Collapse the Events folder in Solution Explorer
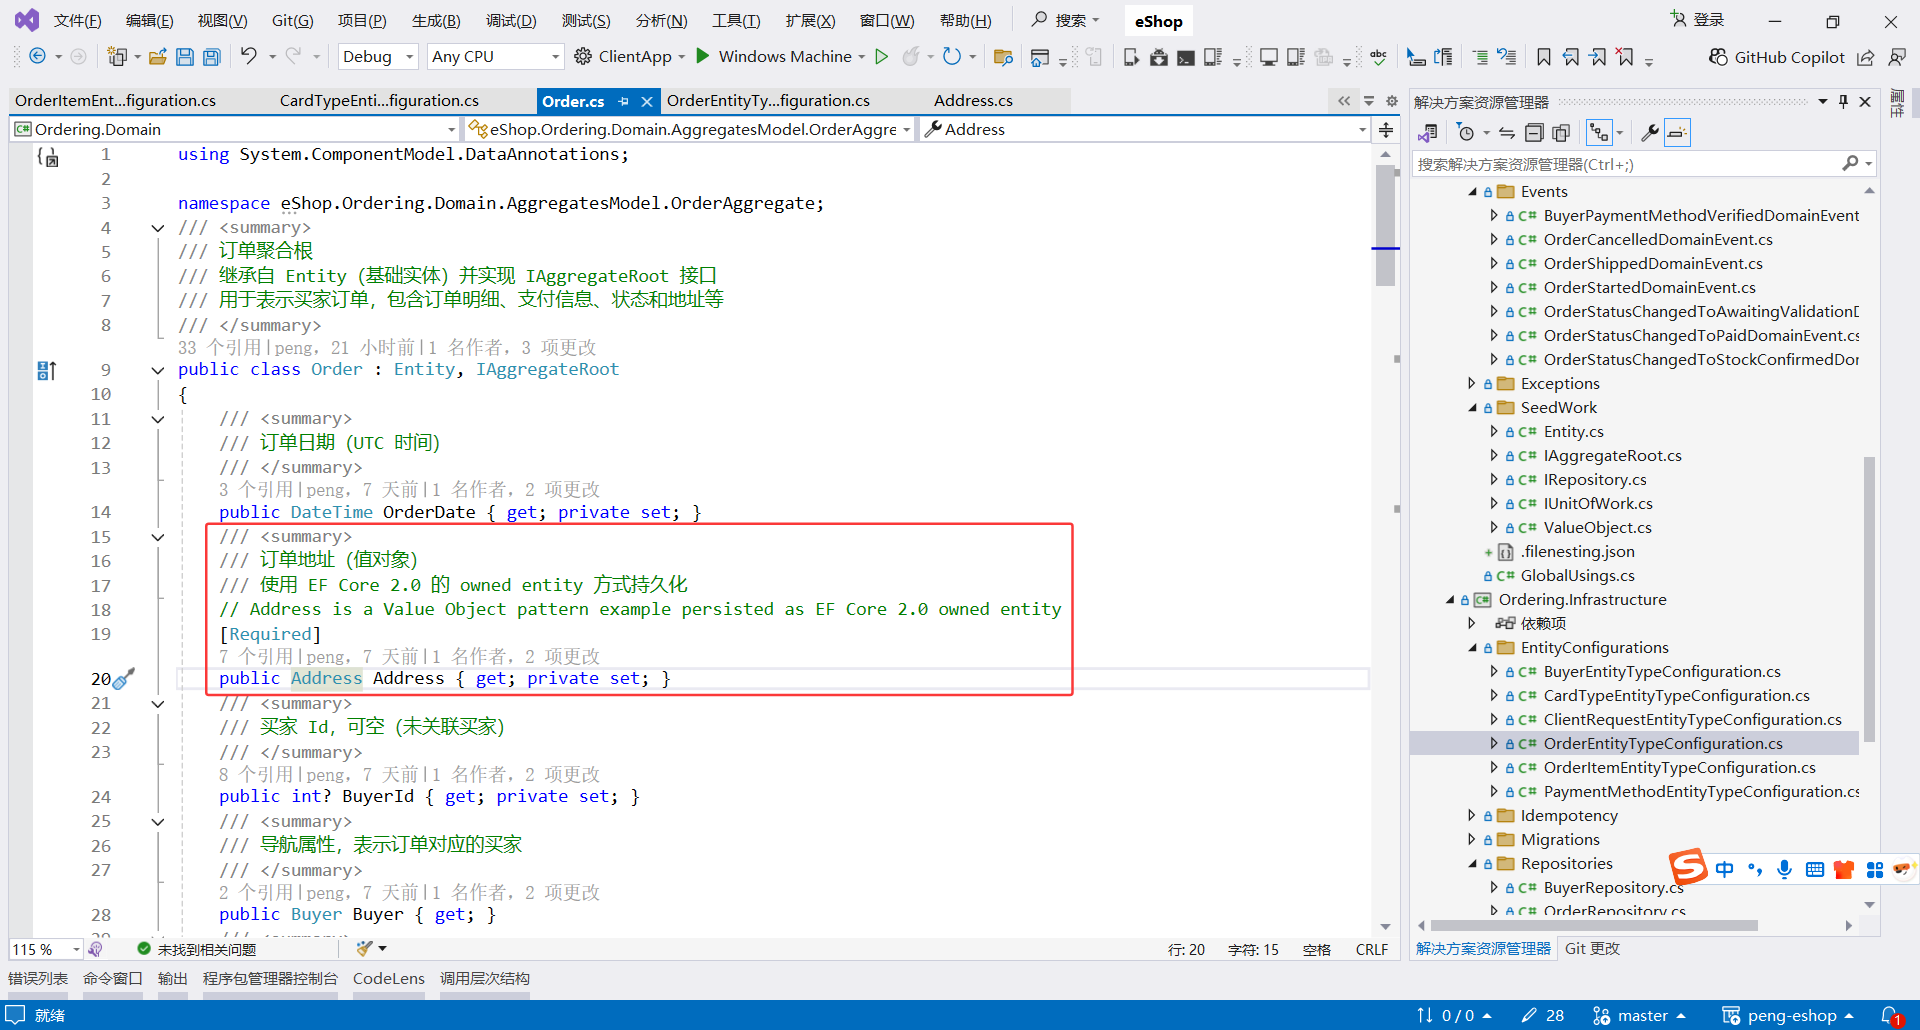1920x1030 pixels. point(1472,191)
